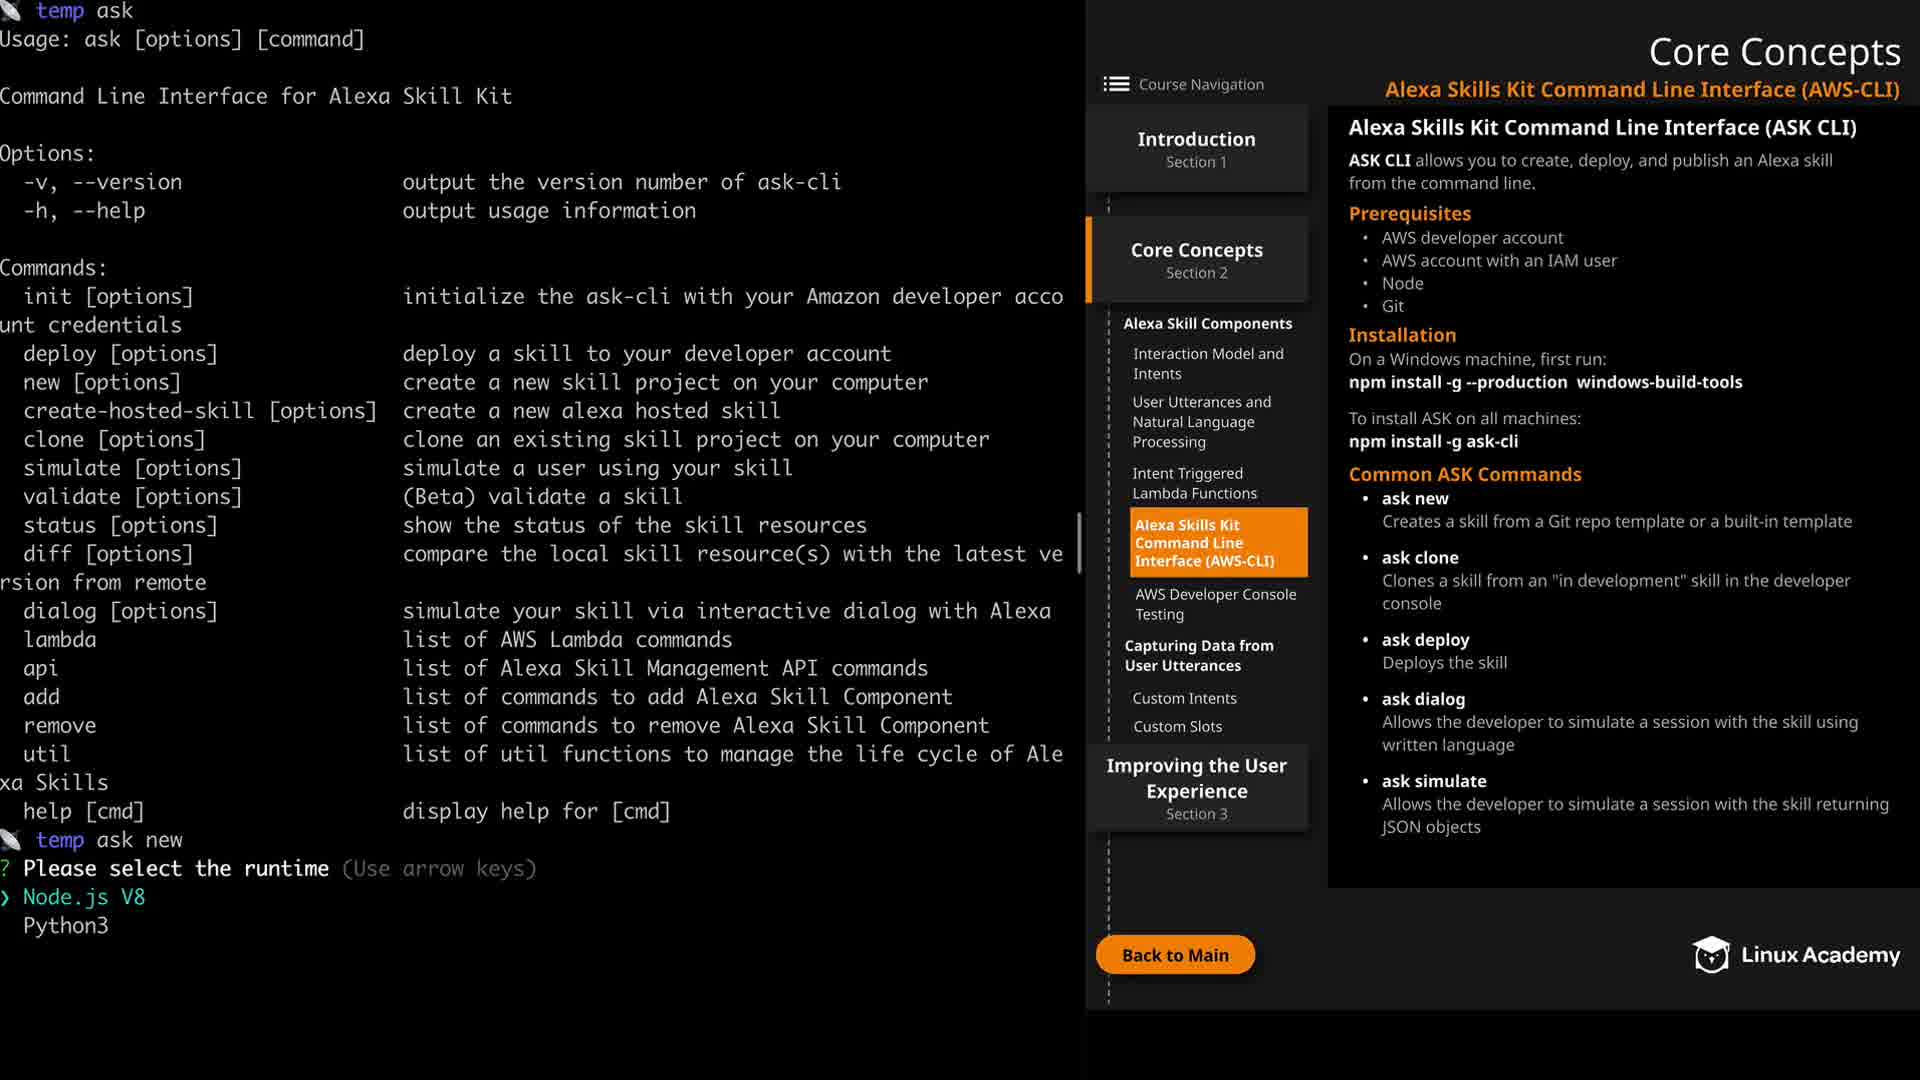1920x1080 pixels.
Task: Select the highlighted Alexa Skills Kit CLI lesson
Action: (x=1217, y=542)
